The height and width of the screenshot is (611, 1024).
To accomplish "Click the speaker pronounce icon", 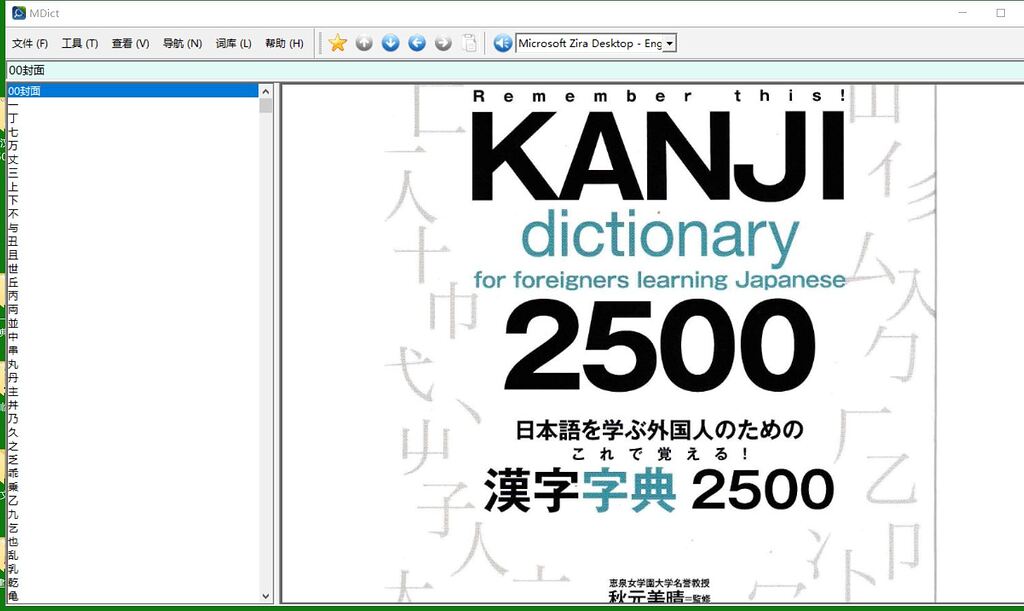I will pyautogui.click(x=502, y=43).
